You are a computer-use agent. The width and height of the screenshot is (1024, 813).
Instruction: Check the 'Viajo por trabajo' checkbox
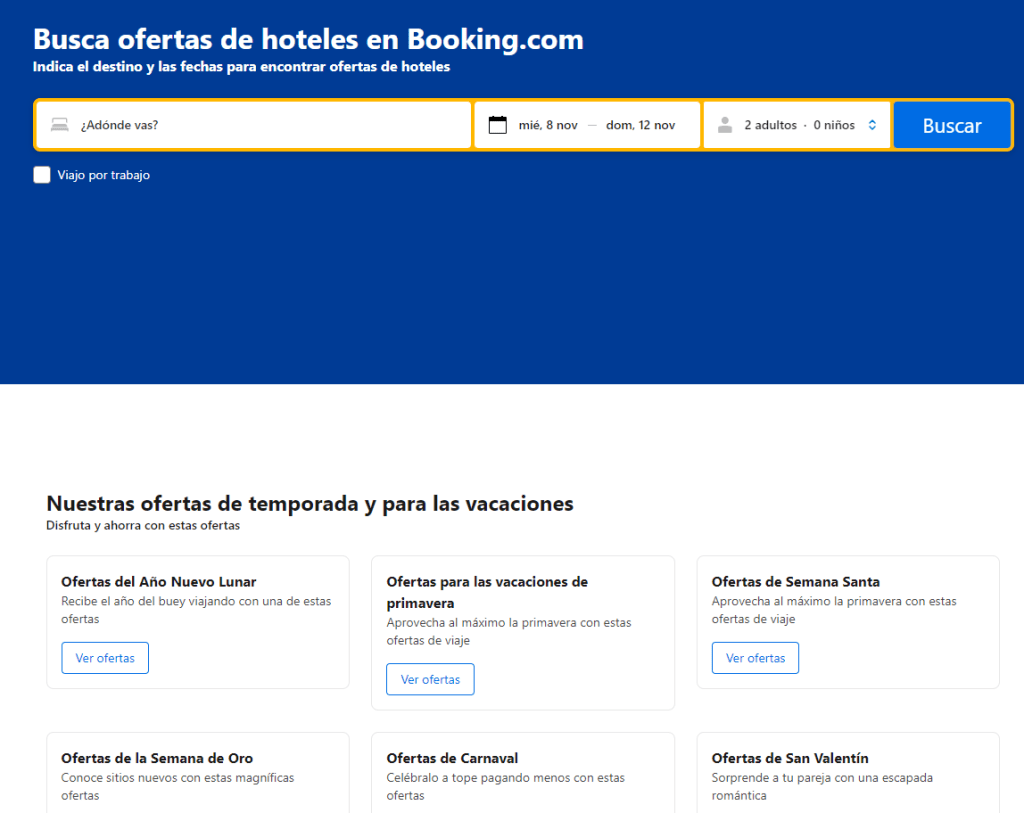pos(42,175)
